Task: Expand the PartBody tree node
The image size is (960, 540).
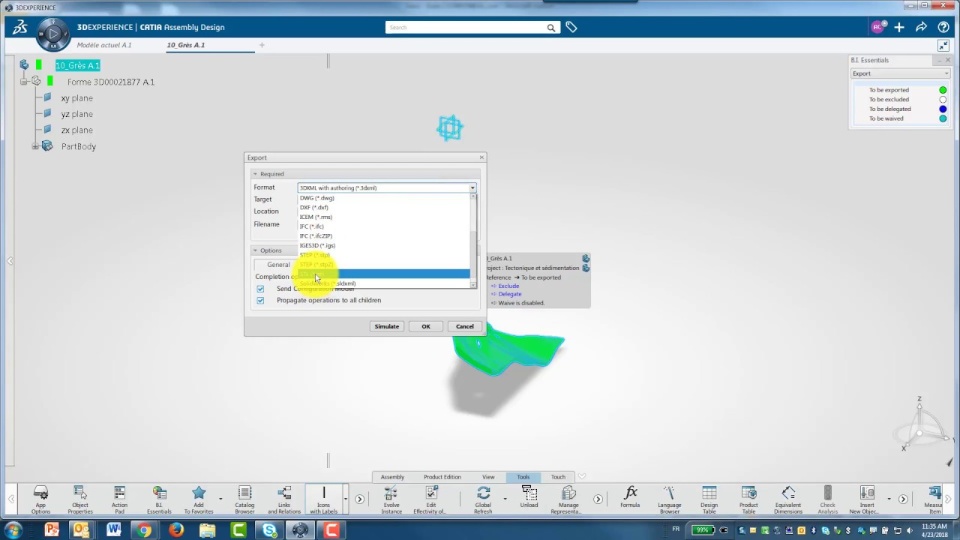Action: pyautogui.click(x=36, y=146)
